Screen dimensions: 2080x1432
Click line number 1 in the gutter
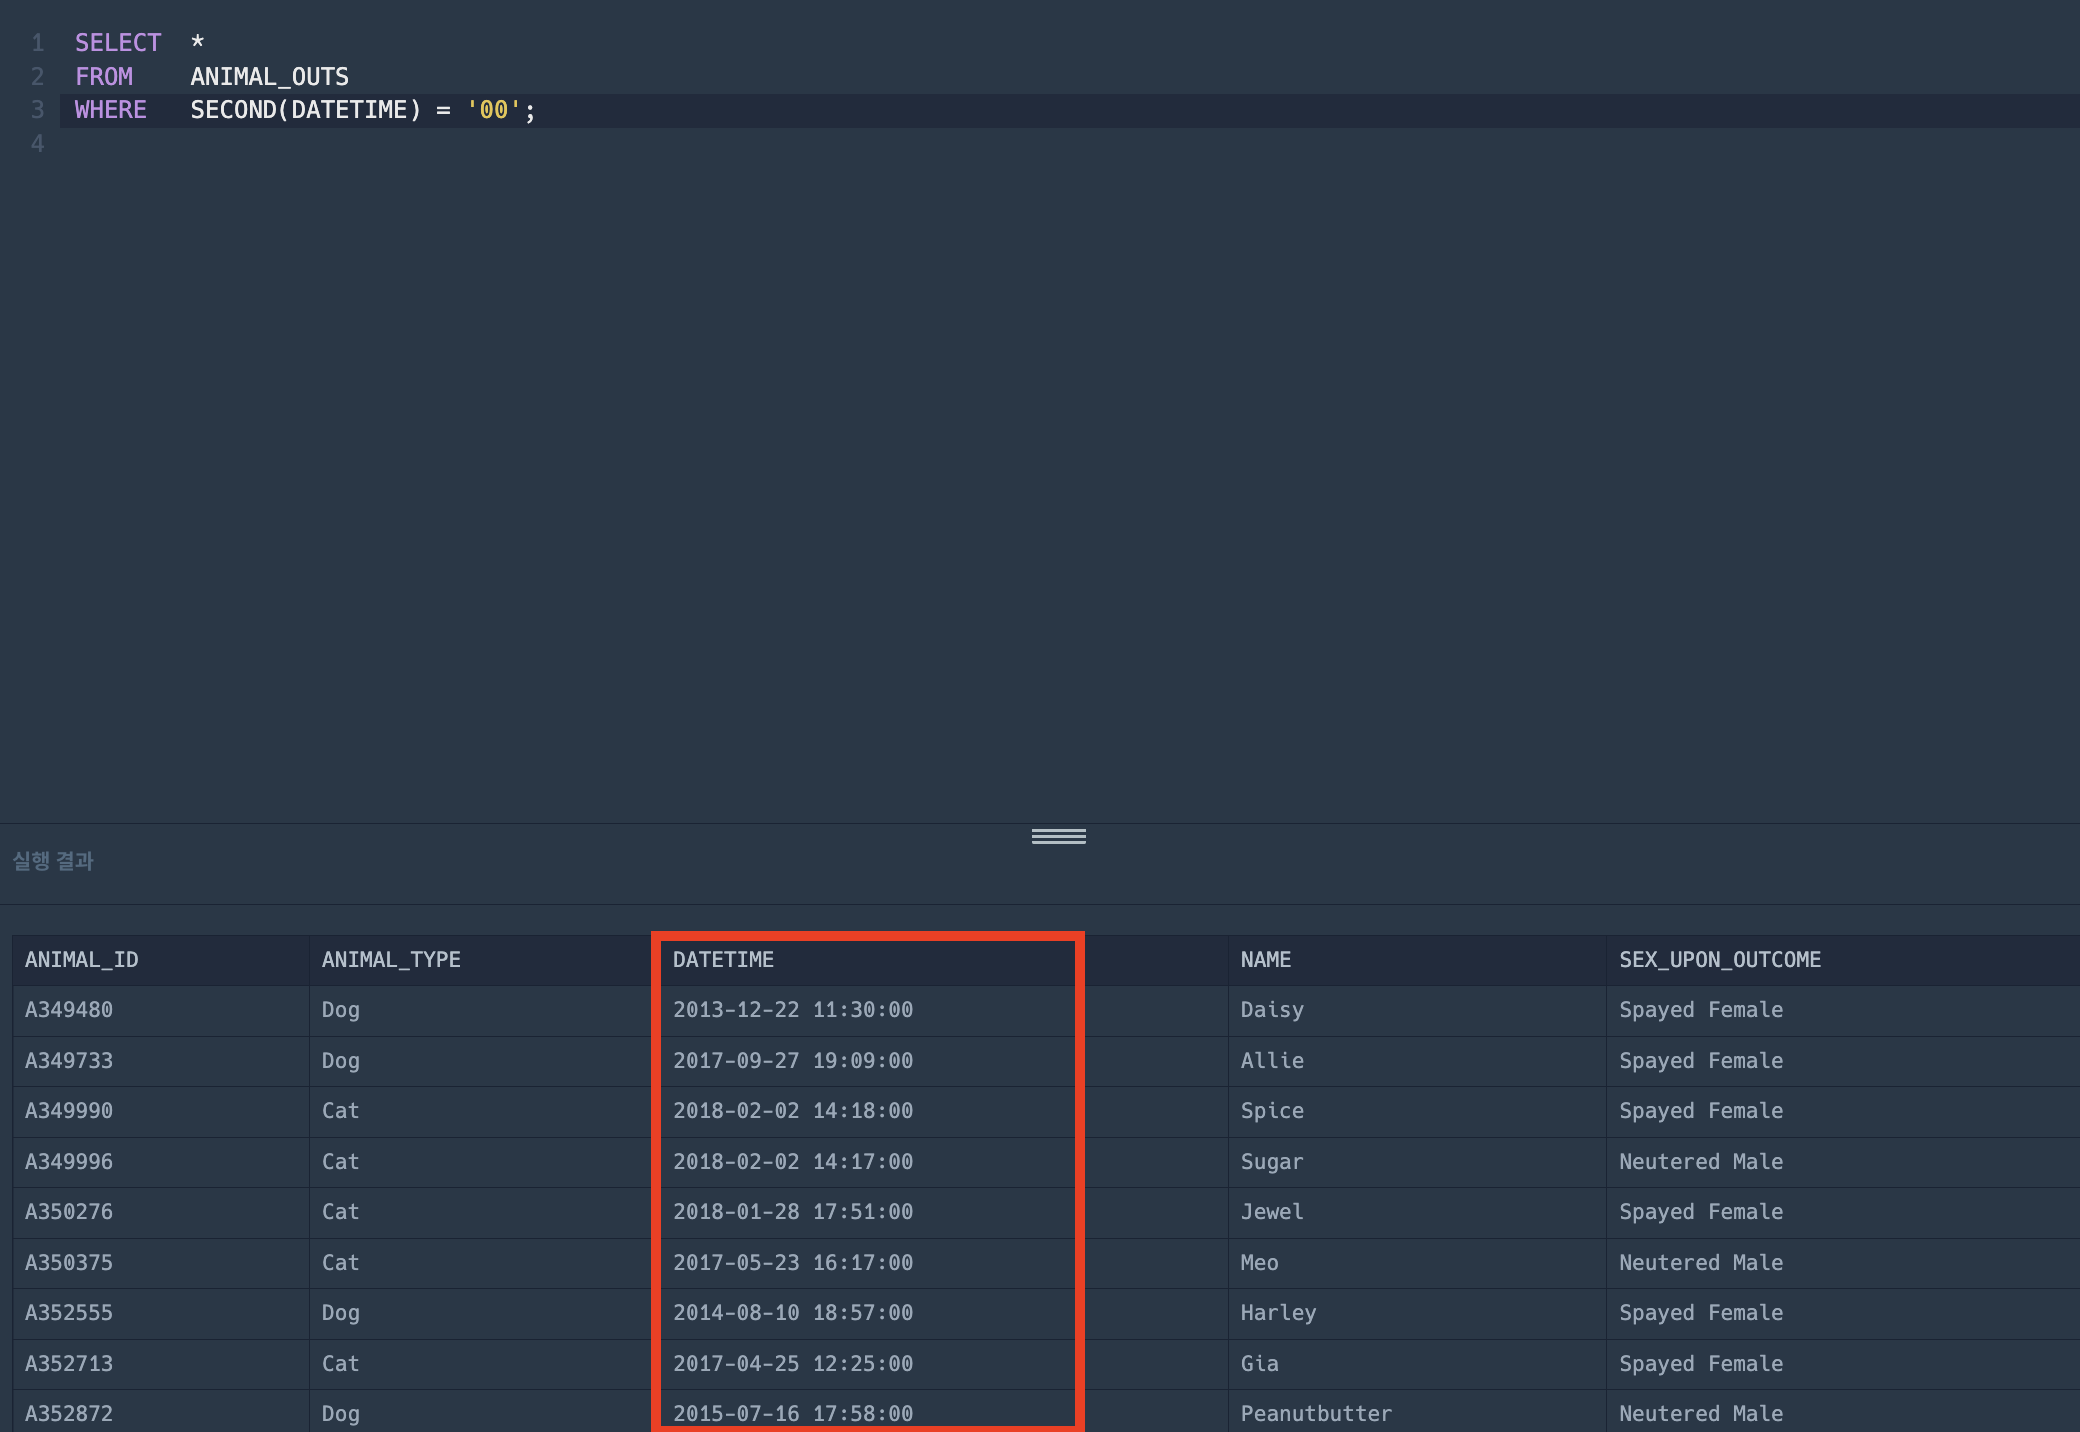coord(38,43)
